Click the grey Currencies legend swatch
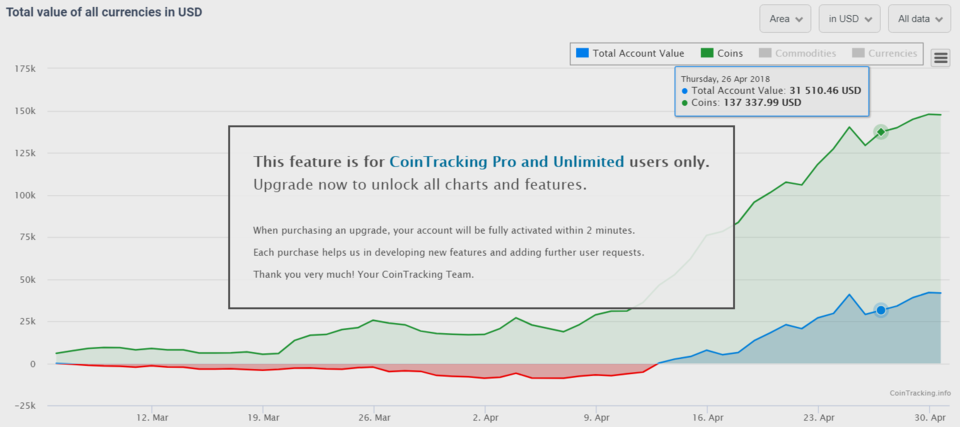 click(x=858, y=53)
